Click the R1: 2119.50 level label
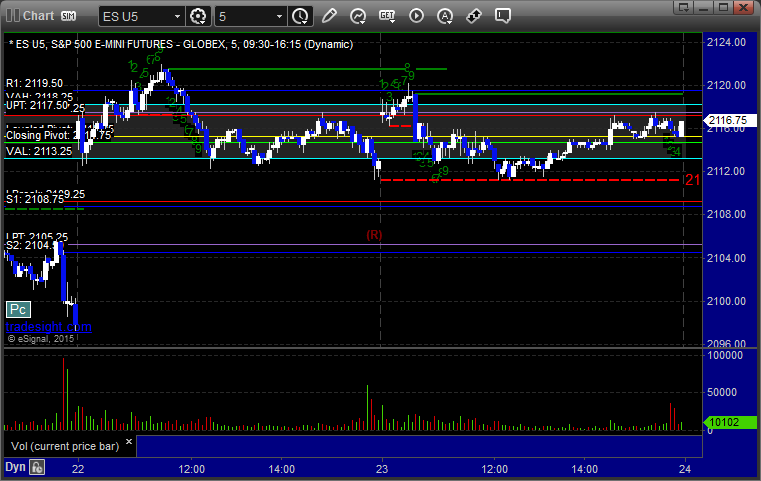 34,83
